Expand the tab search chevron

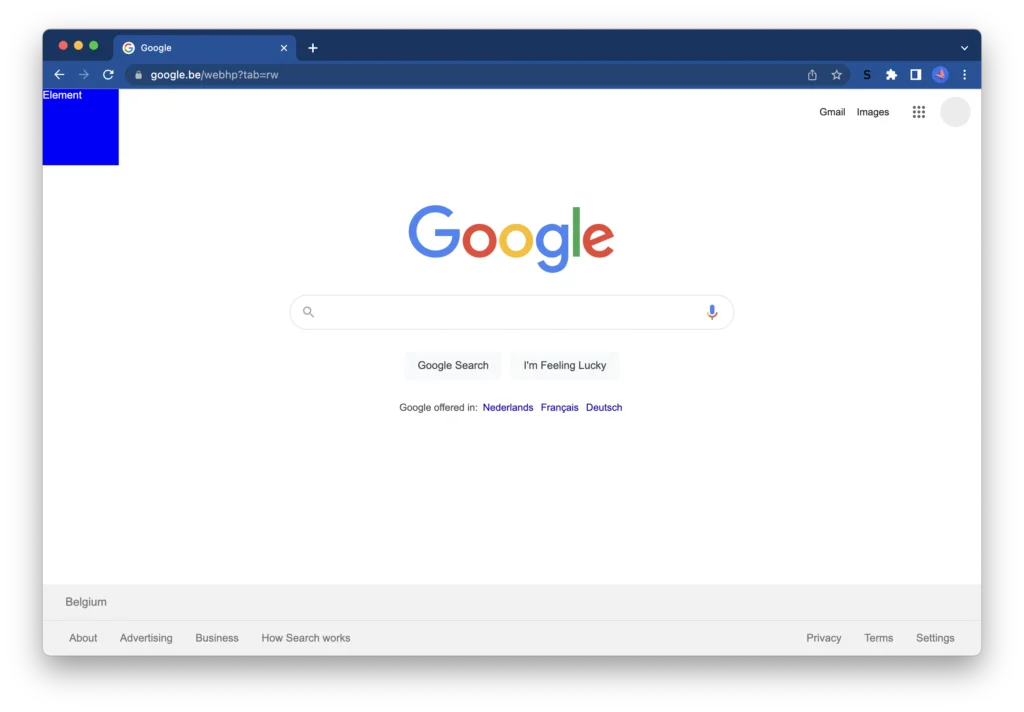[x=964, y=48]
